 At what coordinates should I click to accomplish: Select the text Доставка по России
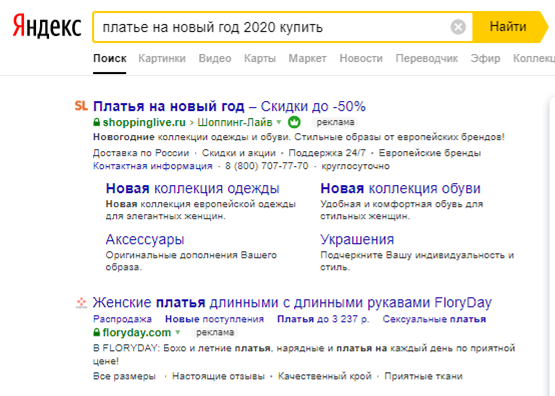(141, 153)
